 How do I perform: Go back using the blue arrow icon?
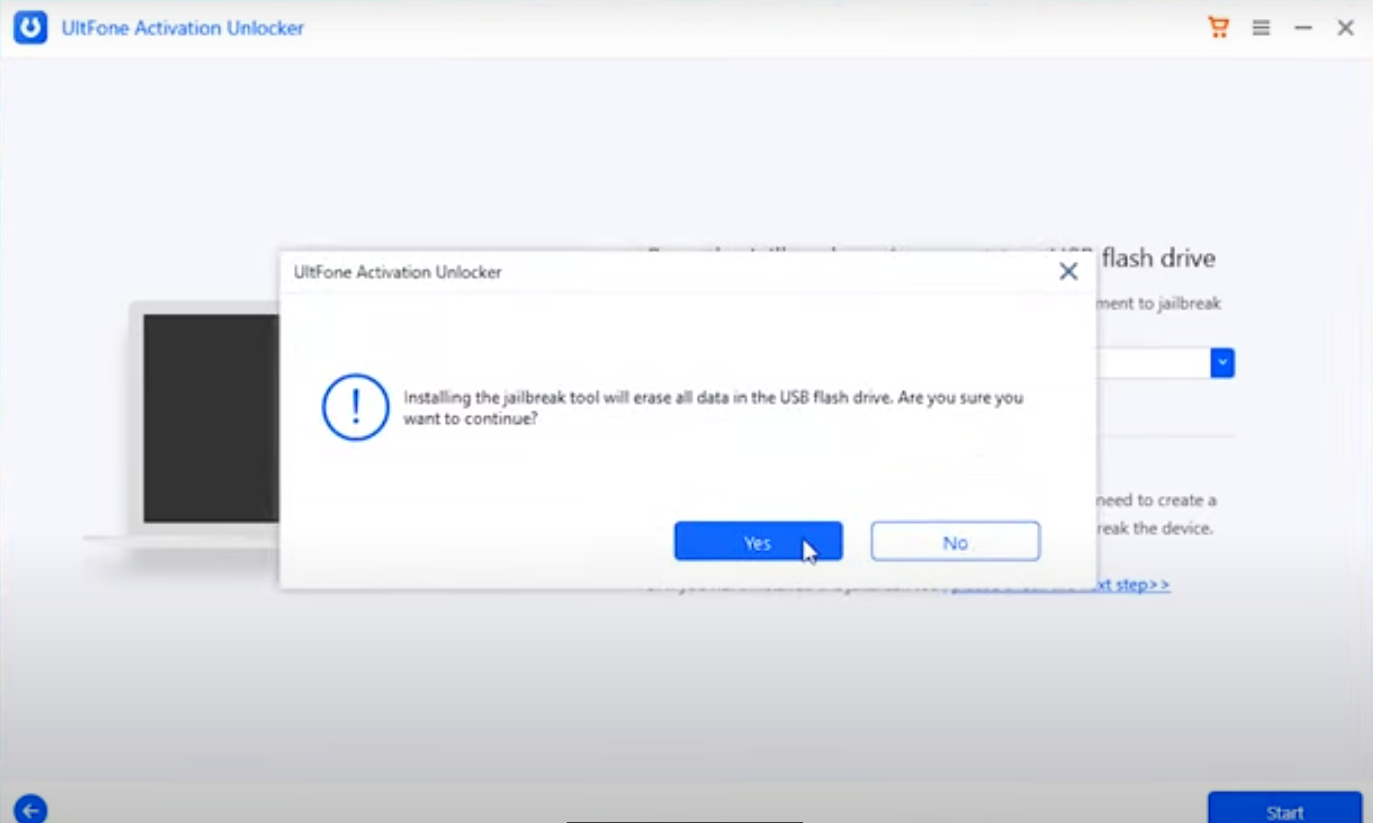pos(31,808)
